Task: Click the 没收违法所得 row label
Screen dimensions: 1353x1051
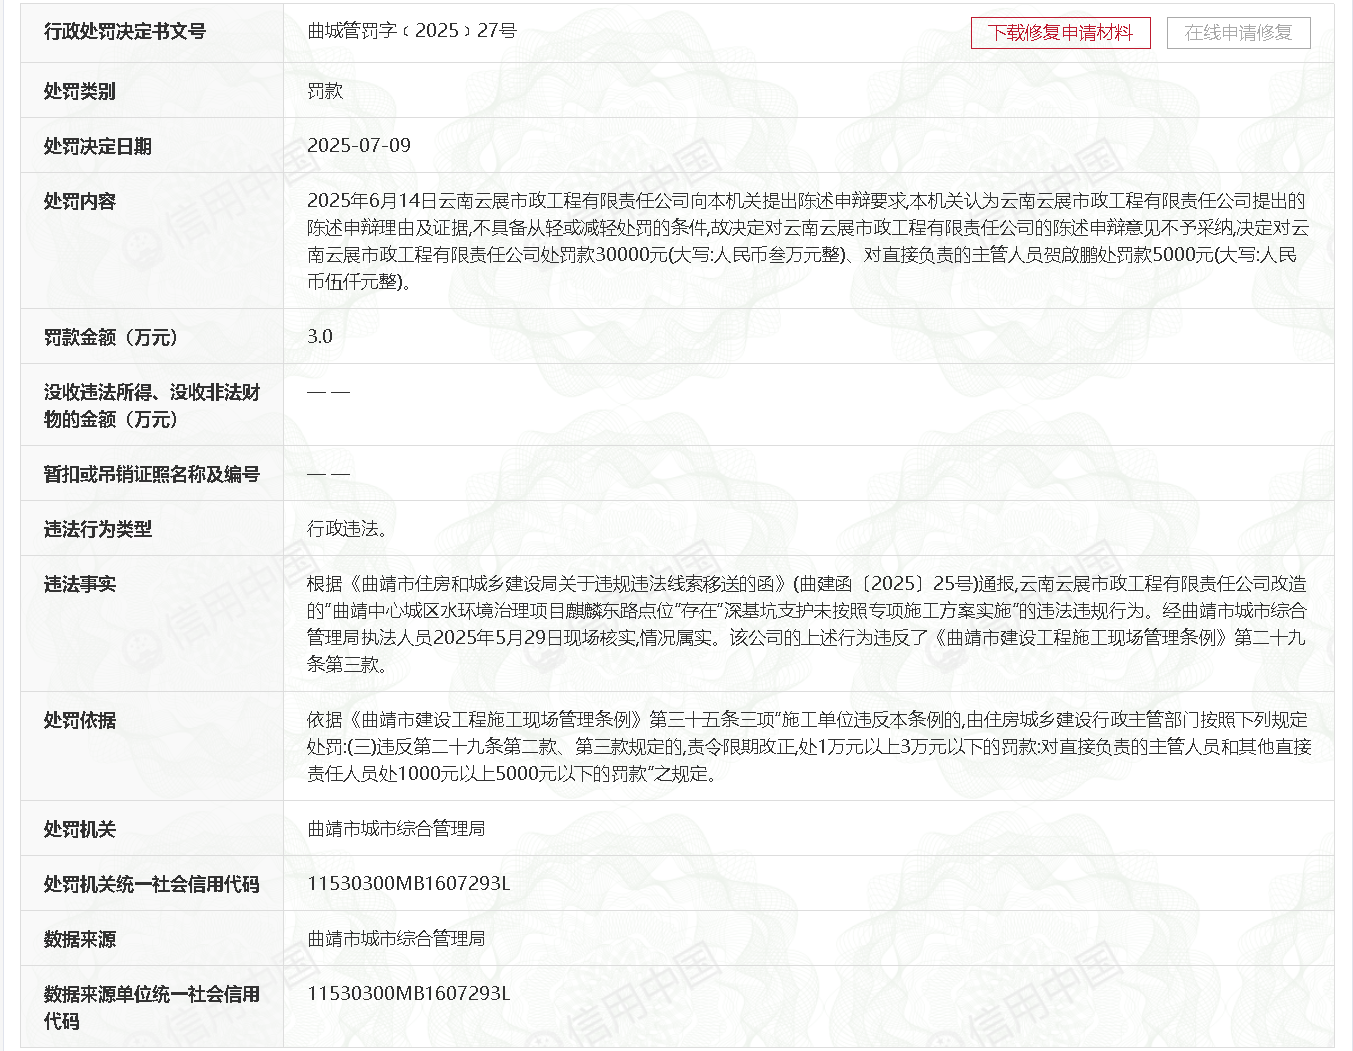Action: point(151,406)
